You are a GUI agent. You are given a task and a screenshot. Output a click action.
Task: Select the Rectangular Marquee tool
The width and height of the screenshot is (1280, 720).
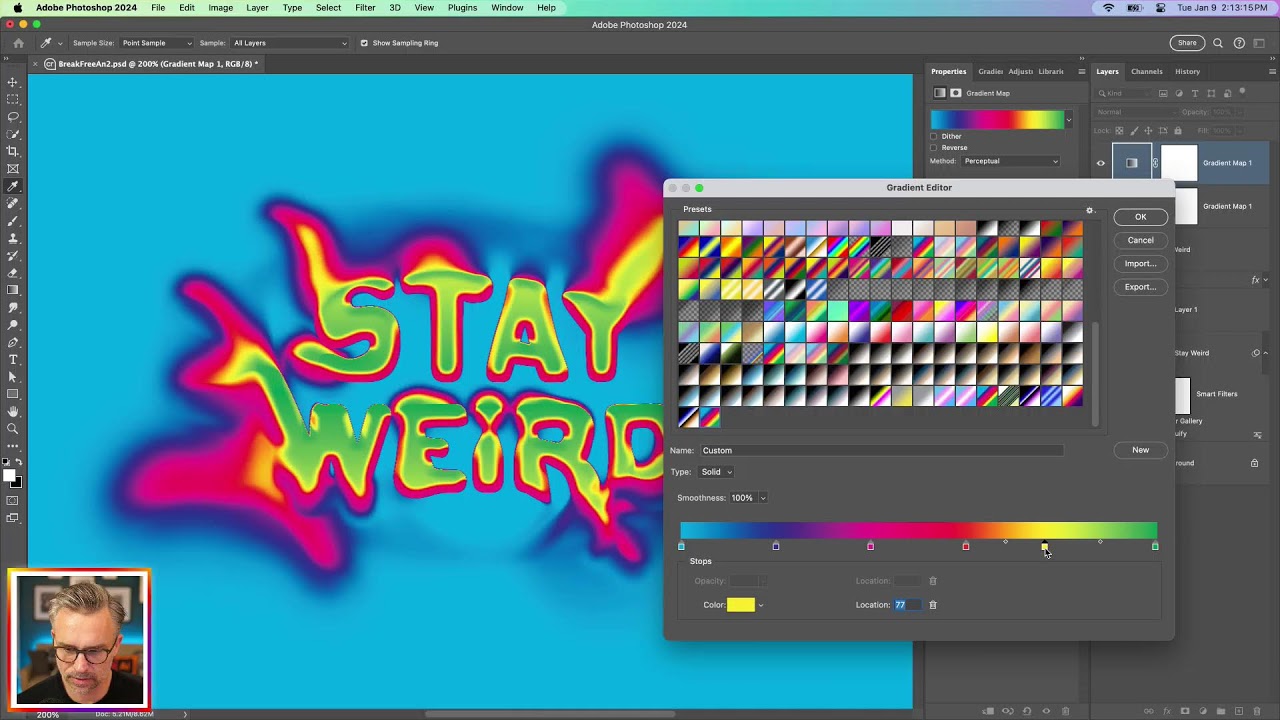pos(13,99)
